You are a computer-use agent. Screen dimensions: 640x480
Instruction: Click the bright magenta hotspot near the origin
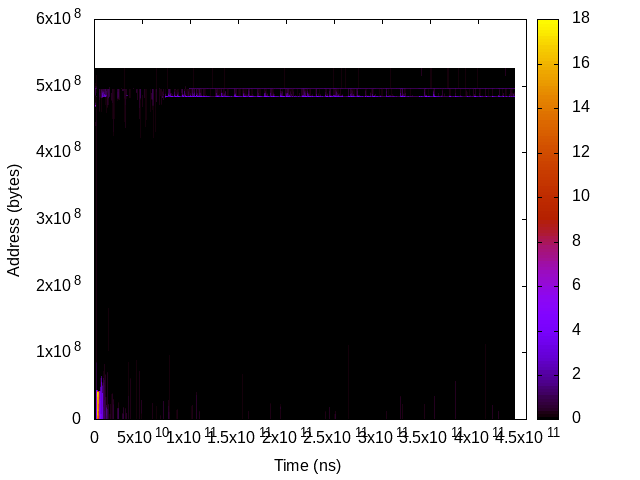click(x=98, y=402)
